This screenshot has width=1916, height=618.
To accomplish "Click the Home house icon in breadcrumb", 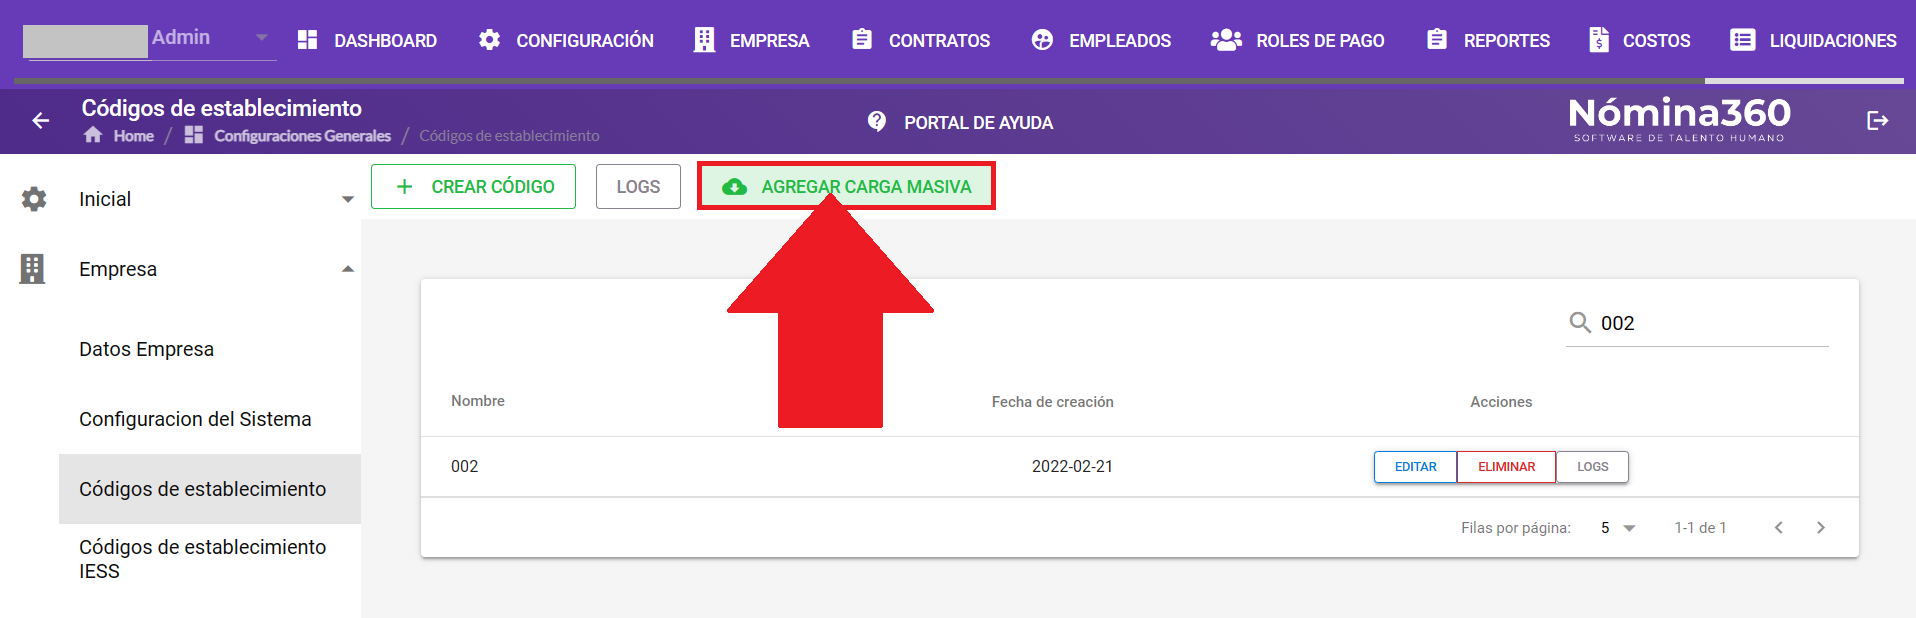I will pyautogui.click(x=93, y=135).
